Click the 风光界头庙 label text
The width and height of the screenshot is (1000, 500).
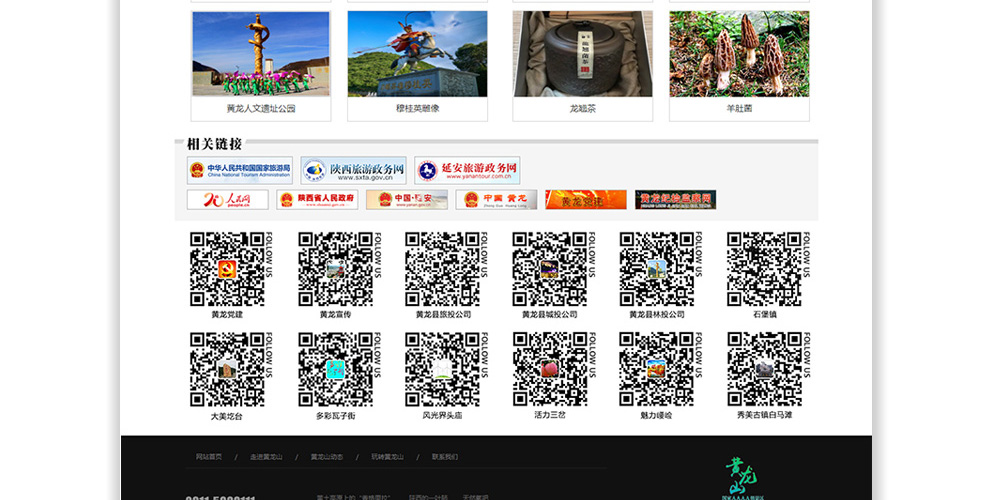click(x=443, y=415)
